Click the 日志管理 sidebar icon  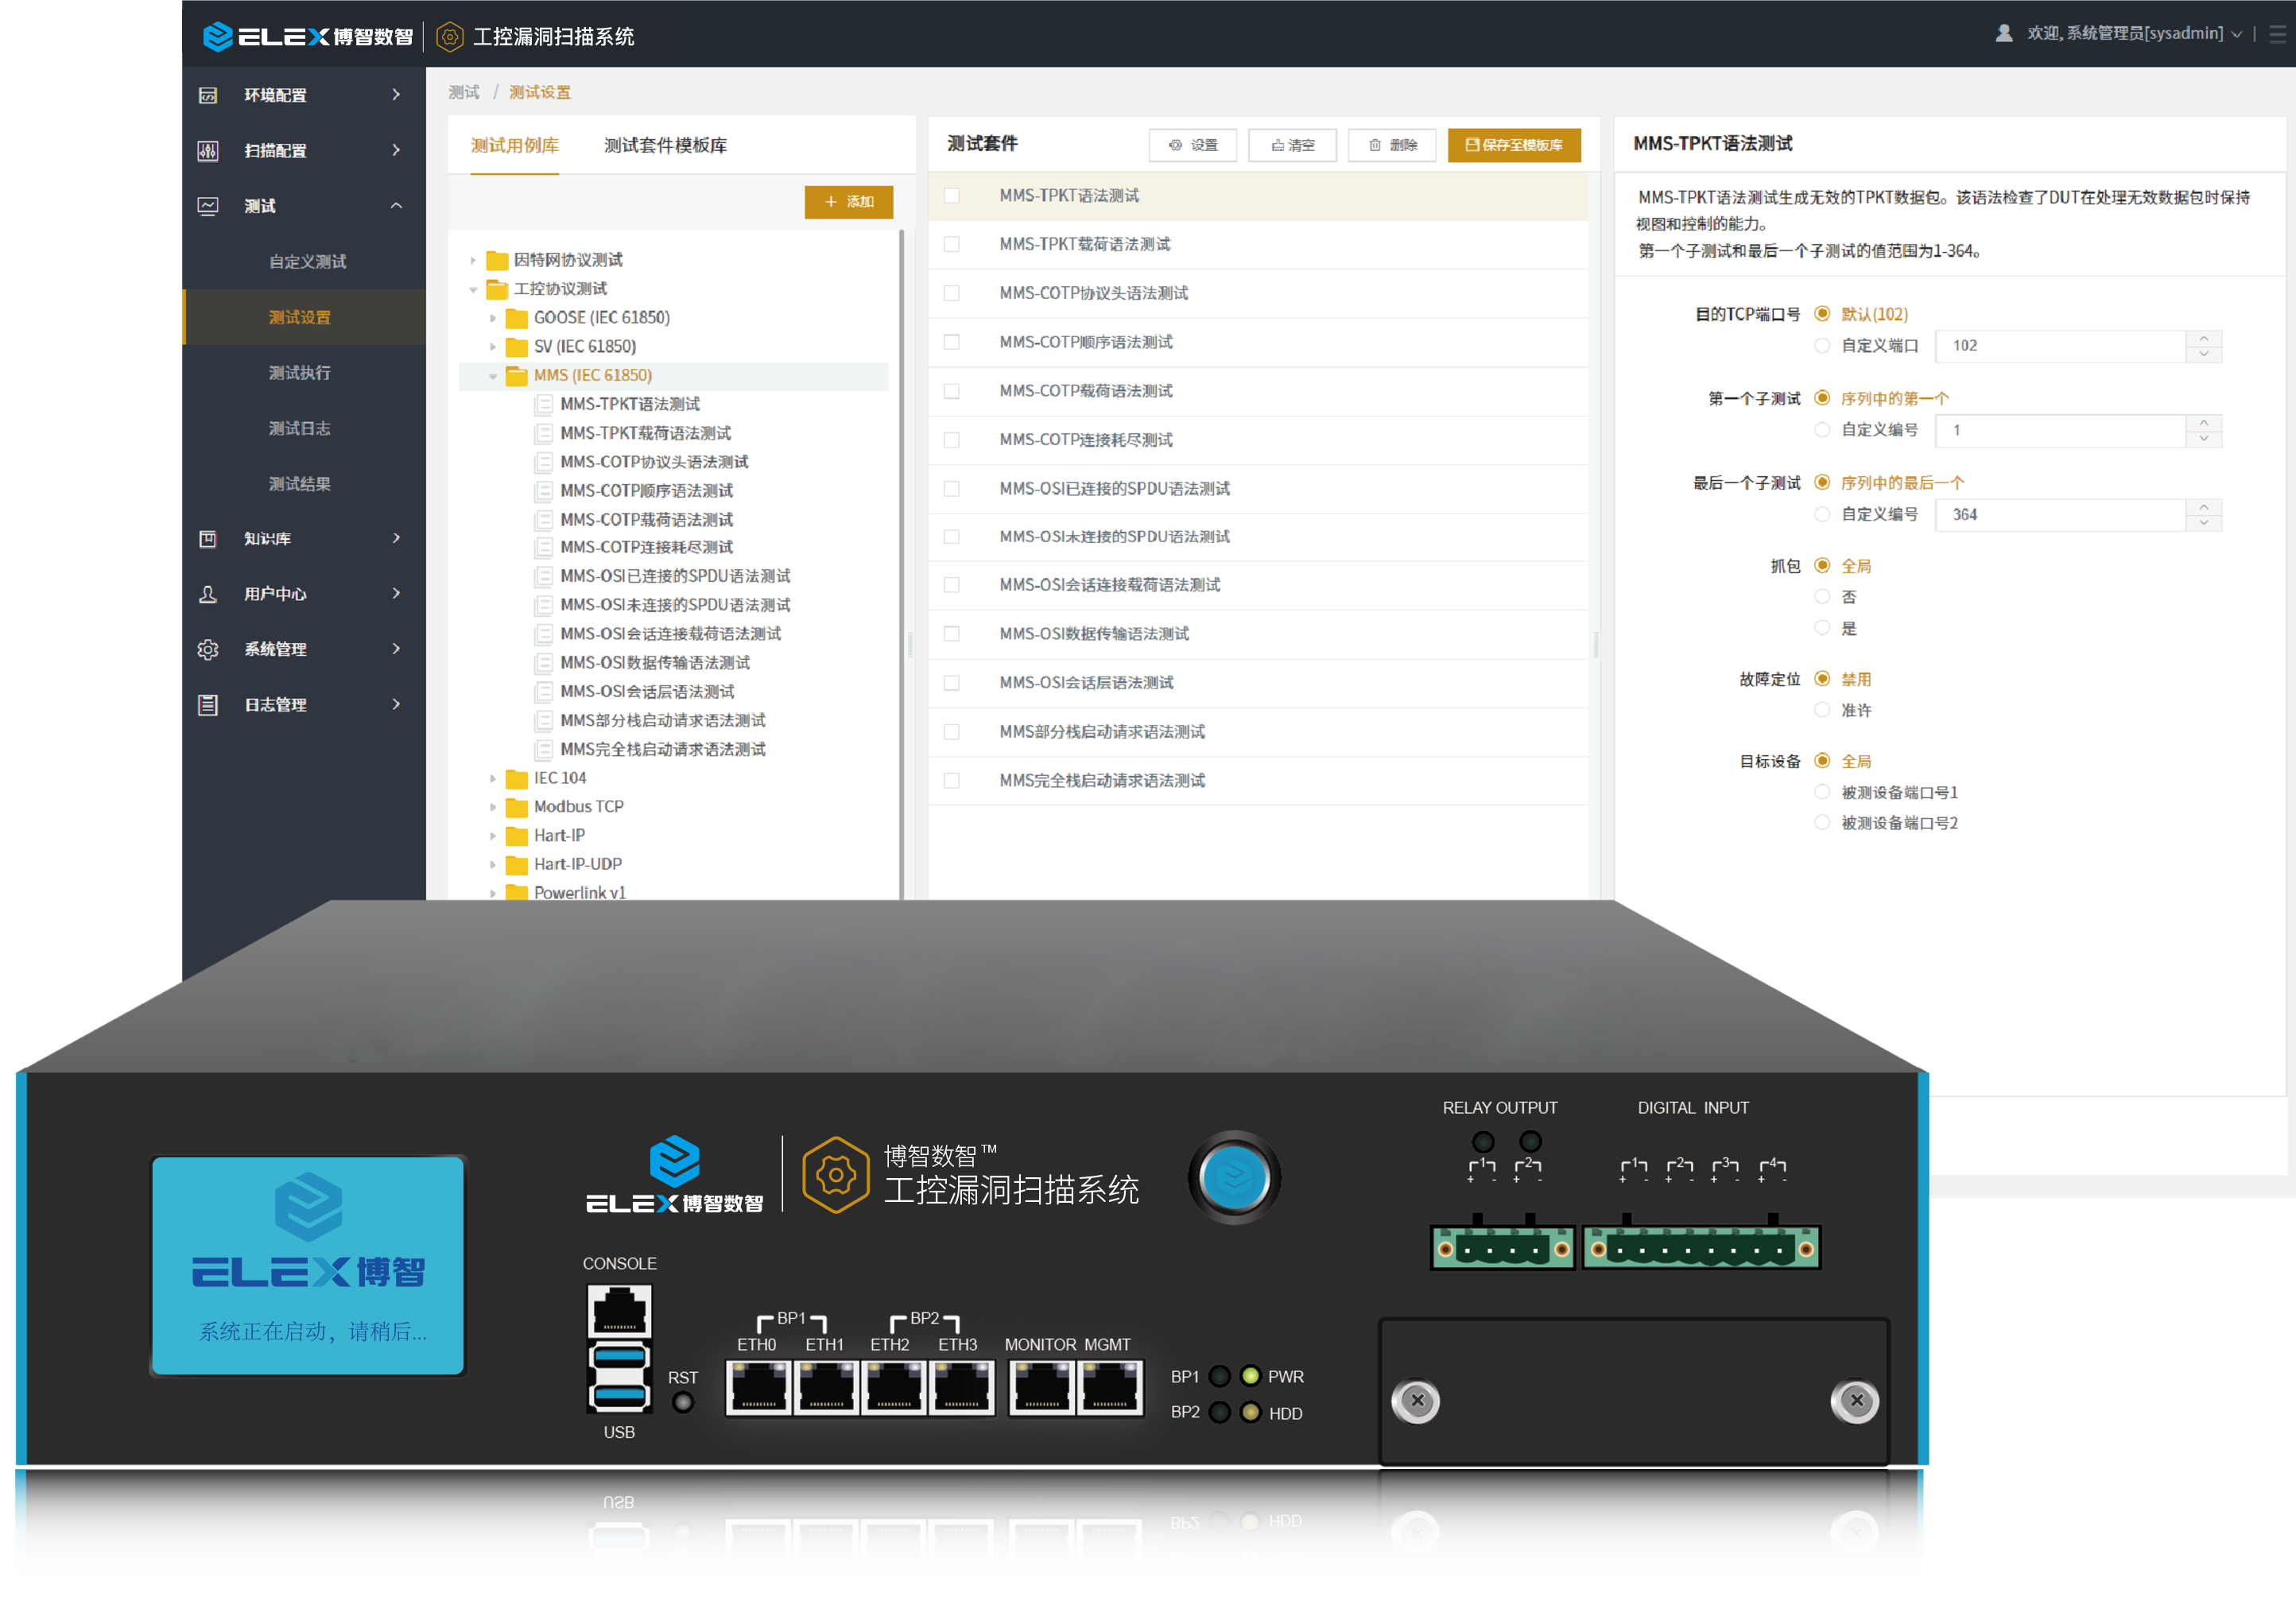point(208,705)
